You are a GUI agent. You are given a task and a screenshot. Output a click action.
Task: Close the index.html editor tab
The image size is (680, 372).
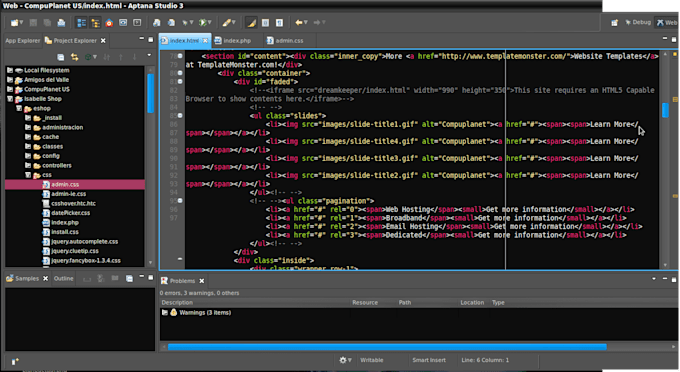point(205,41)
